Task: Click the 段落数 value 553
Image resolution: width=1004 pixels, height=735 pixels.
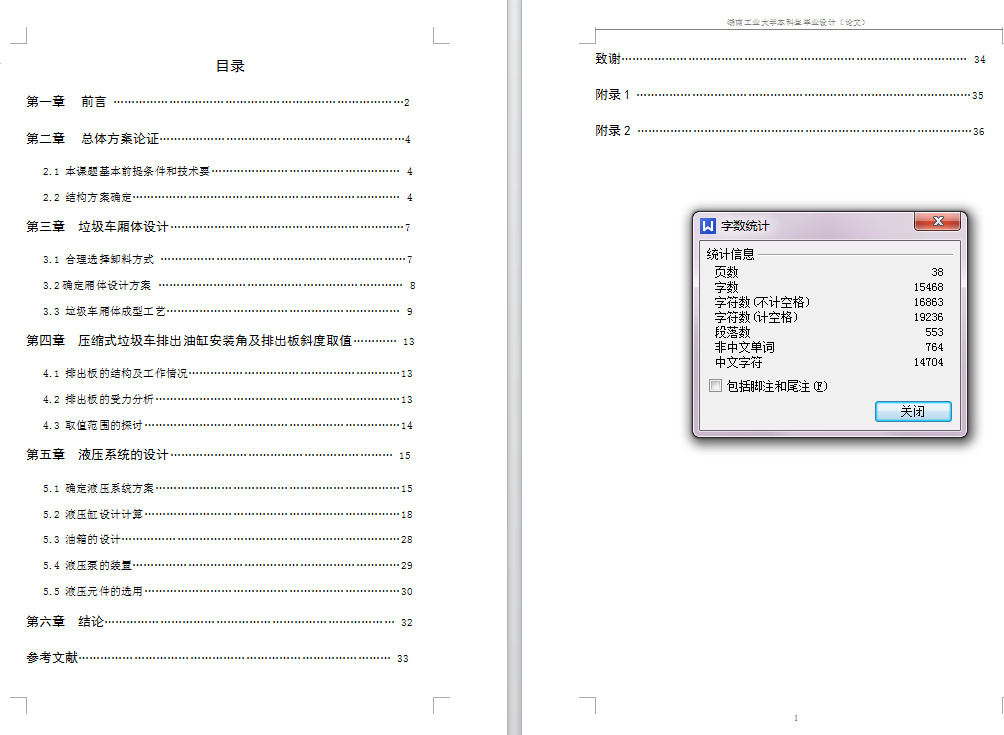Action: pyautogui.click(x=934, y=332)
